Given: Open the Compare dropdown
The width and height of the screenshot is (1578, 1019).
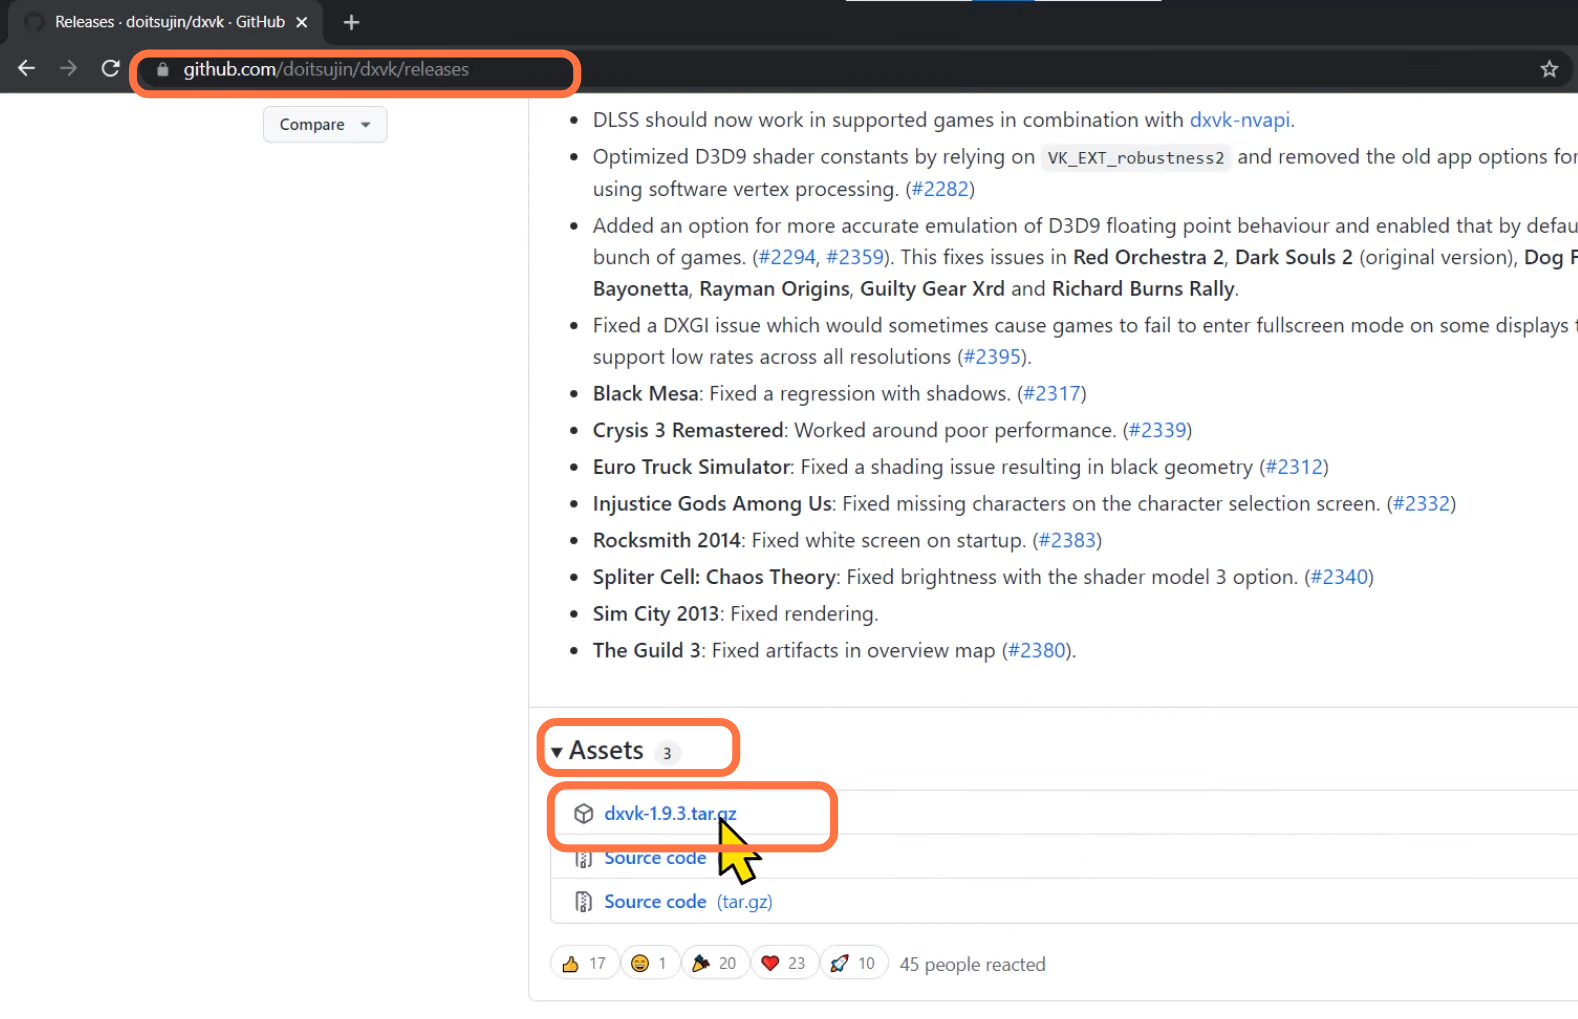Looking at the screenshot, I should click(x=325, y=125).
